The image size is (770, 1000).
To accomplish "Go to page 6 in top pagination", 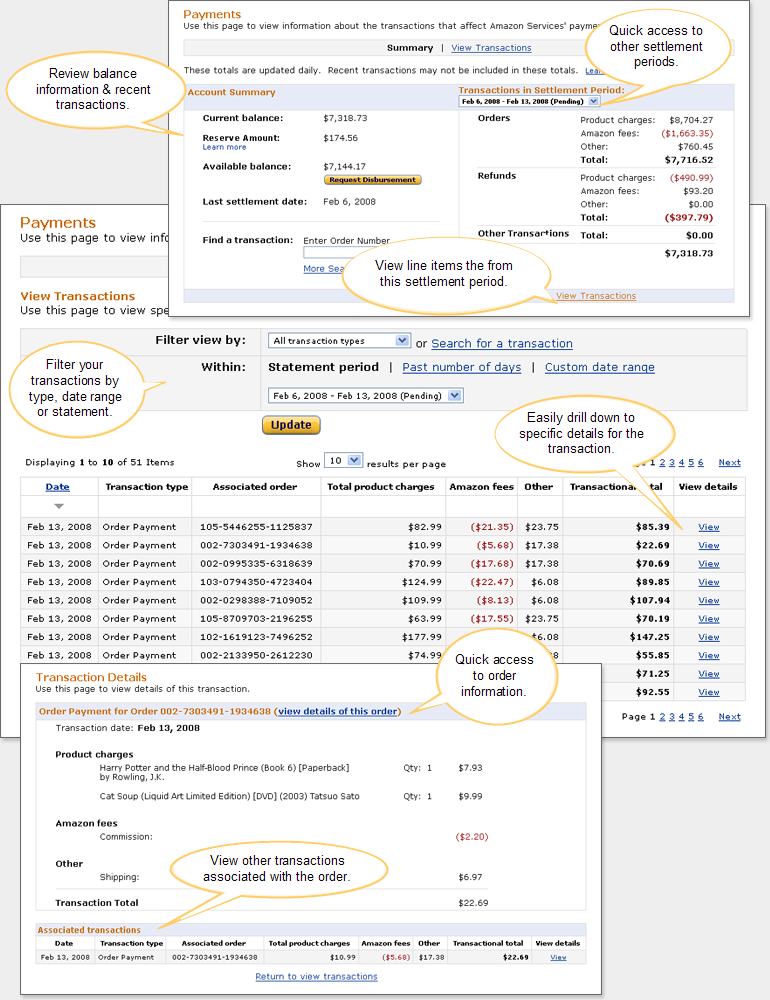I will point(700,462).
